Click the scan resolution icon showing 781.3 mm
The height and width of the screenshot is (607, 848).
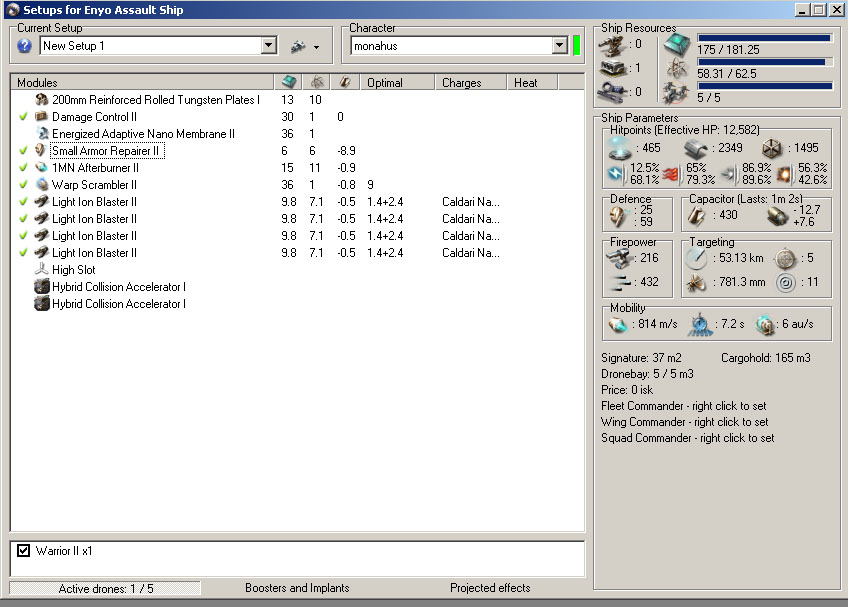tap(697, 282)
